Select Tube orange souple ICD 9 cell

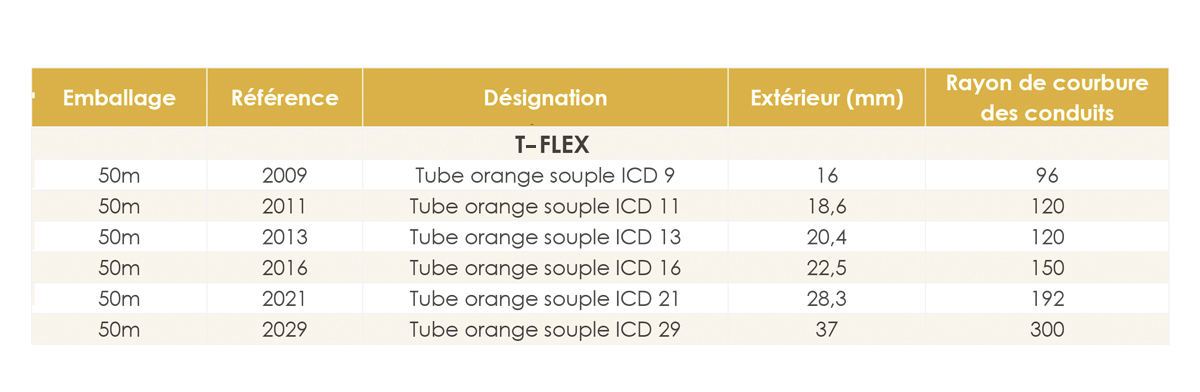point(546,176)
